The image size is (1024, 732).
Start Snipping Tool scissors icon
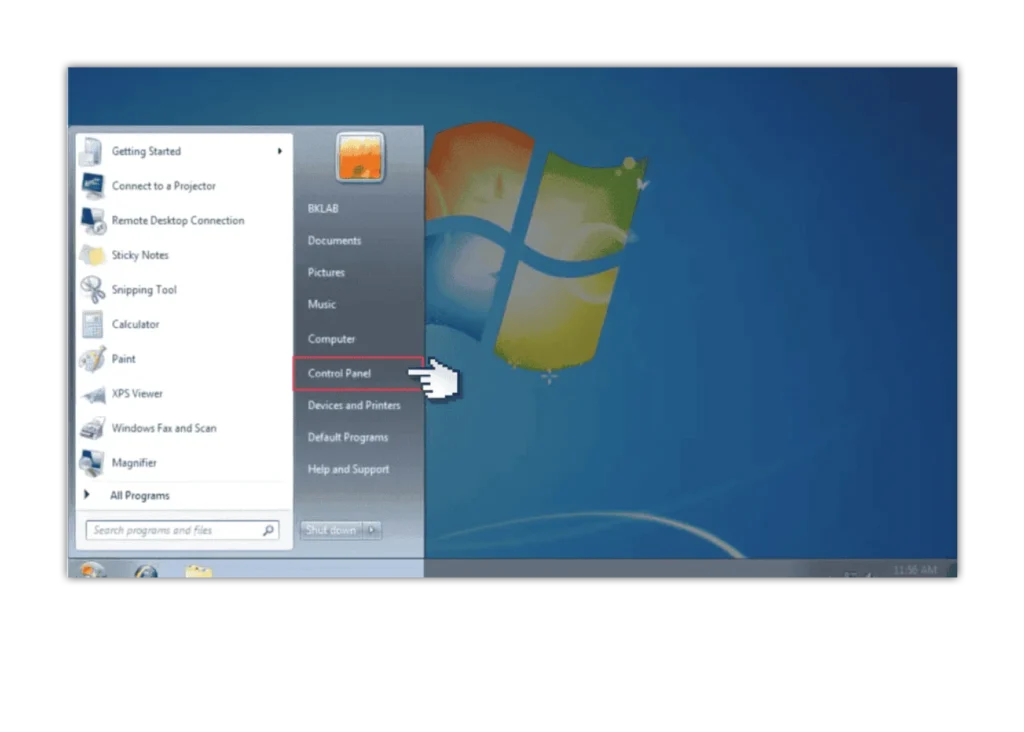click(92, 290)
